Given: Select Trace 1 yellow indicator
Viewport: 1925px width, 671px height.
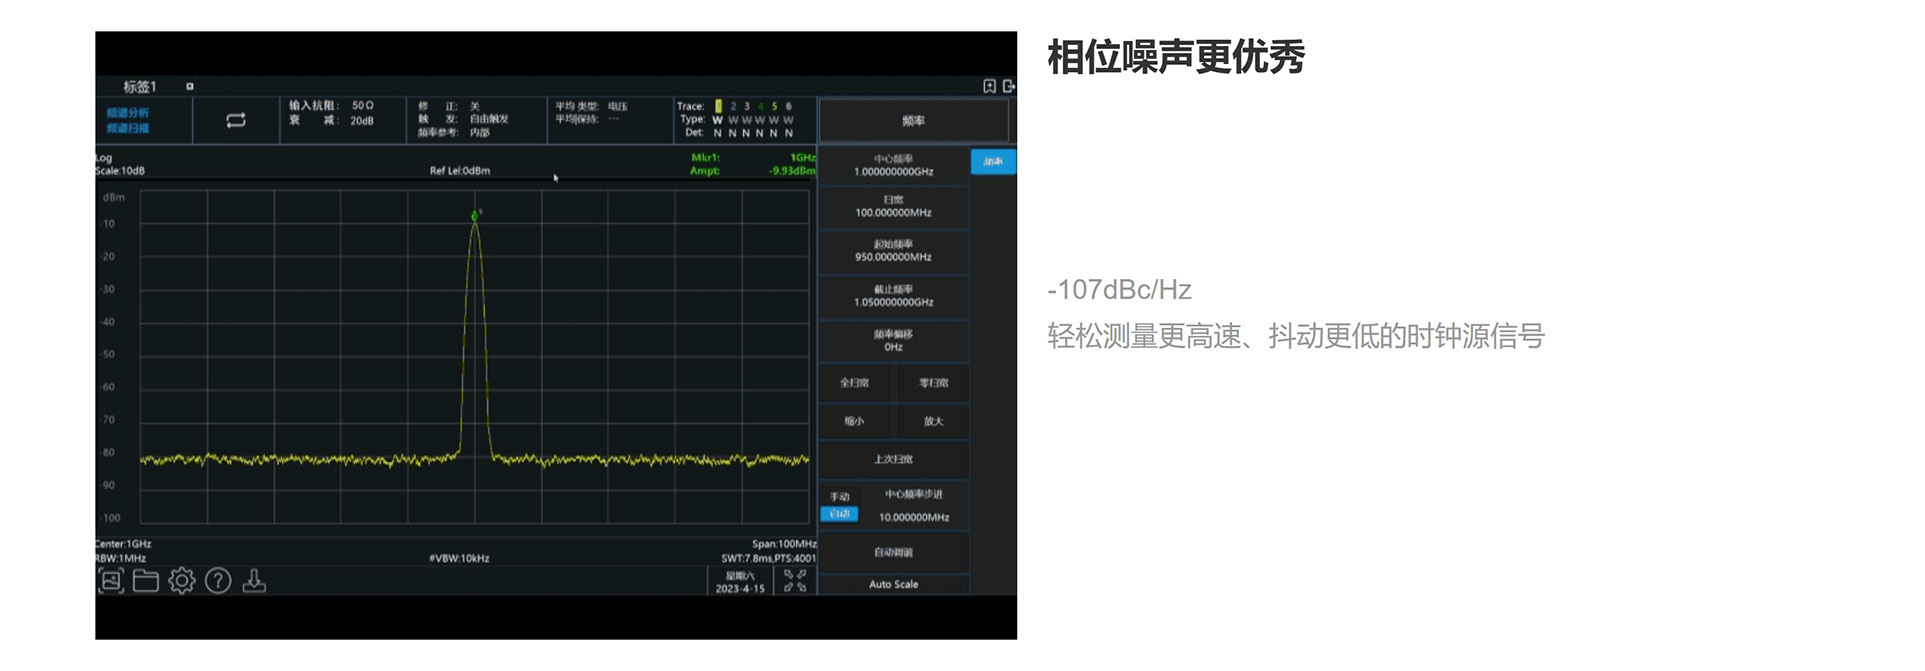Looking at the screenshot, I should (718, 106).
